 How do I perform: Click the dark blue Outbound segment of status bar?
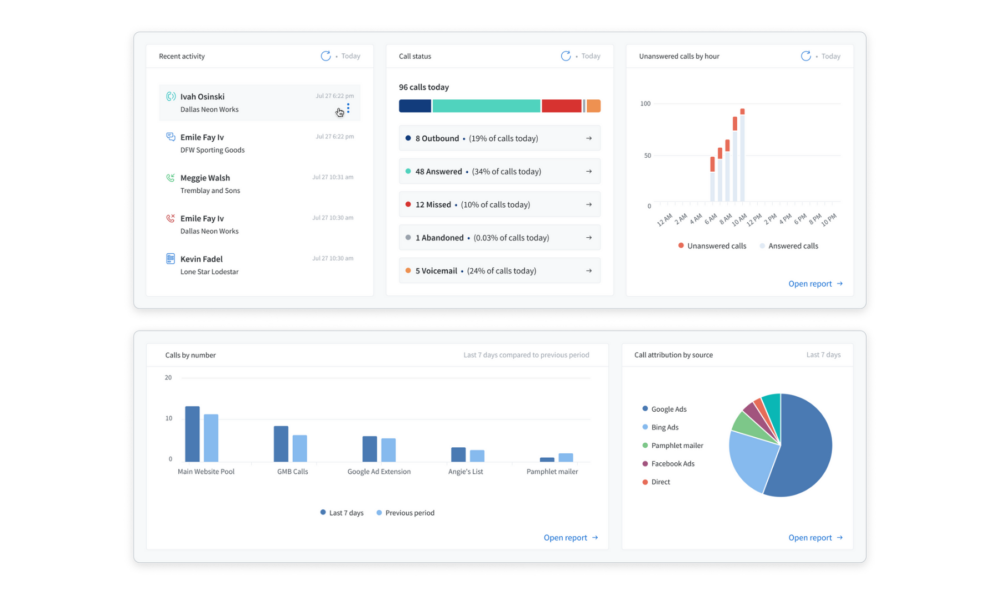(415, 106)
